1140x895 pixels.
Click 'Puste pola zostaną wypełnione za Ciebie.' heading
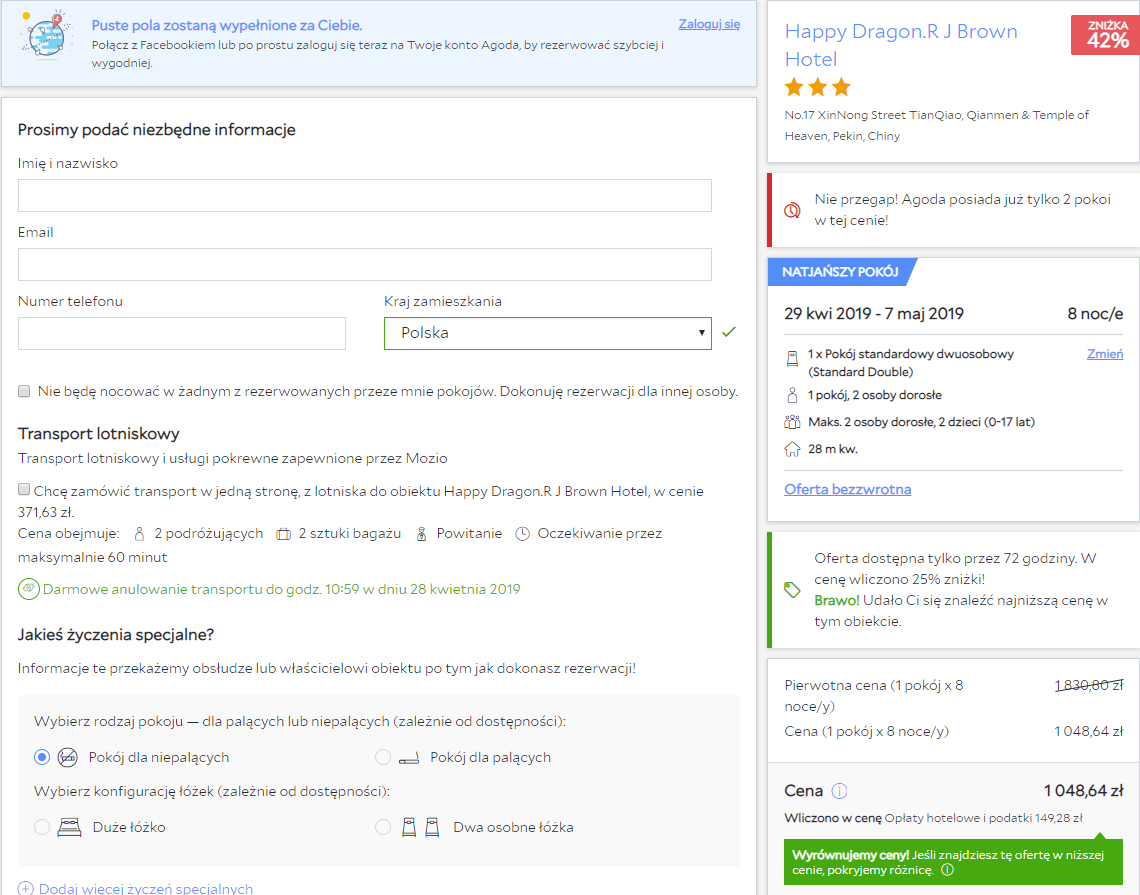point(227,25)
